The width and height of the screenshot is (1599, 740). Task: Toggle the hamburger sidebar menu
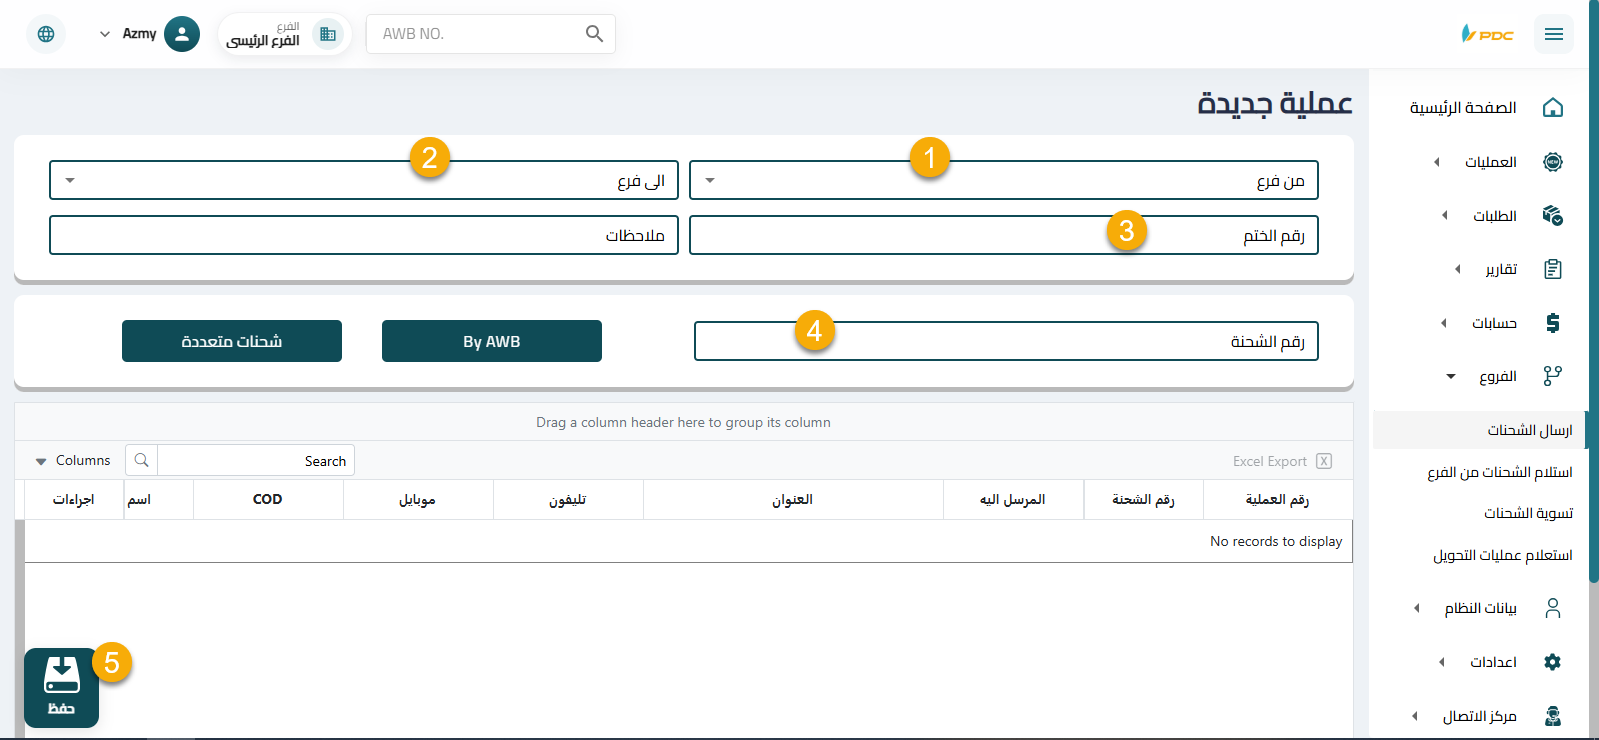tap(1553, 34)
